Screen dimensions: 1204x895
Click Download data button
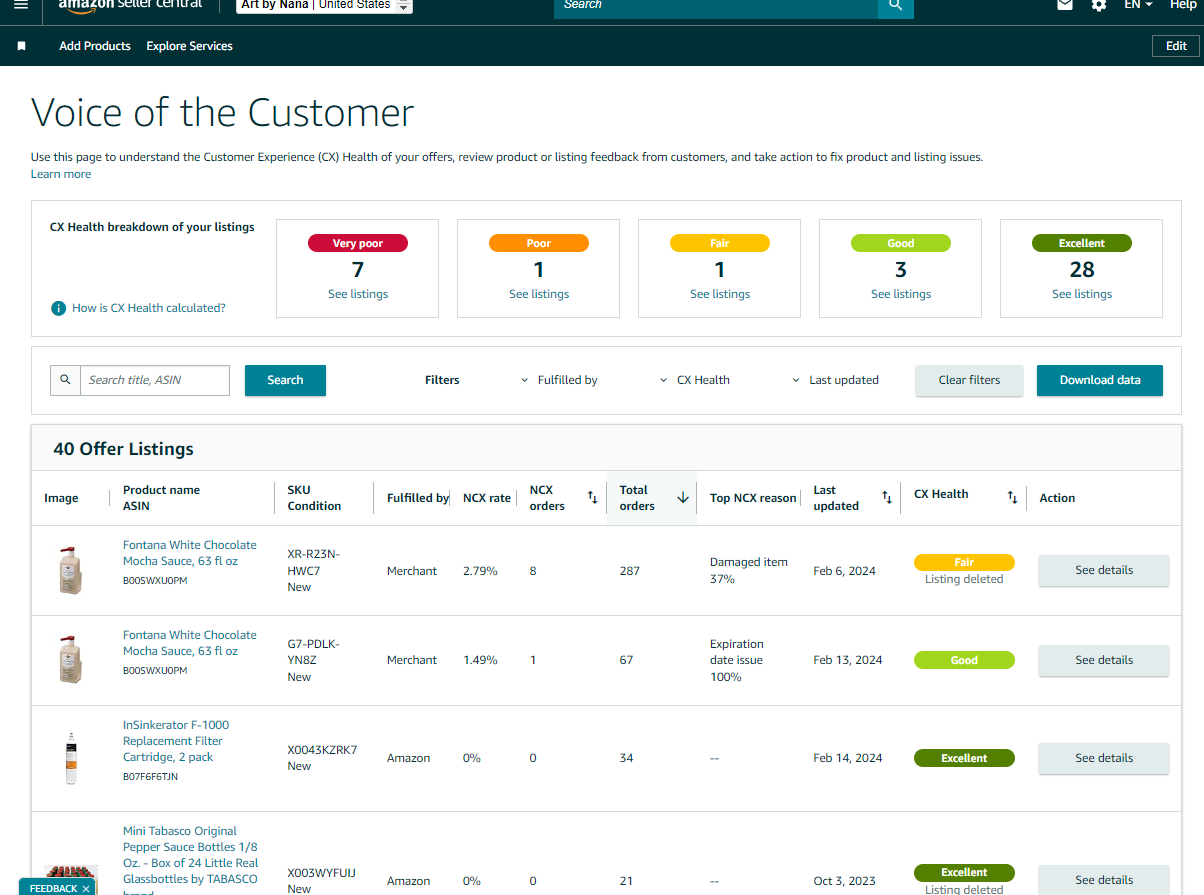coord(1100,380)
